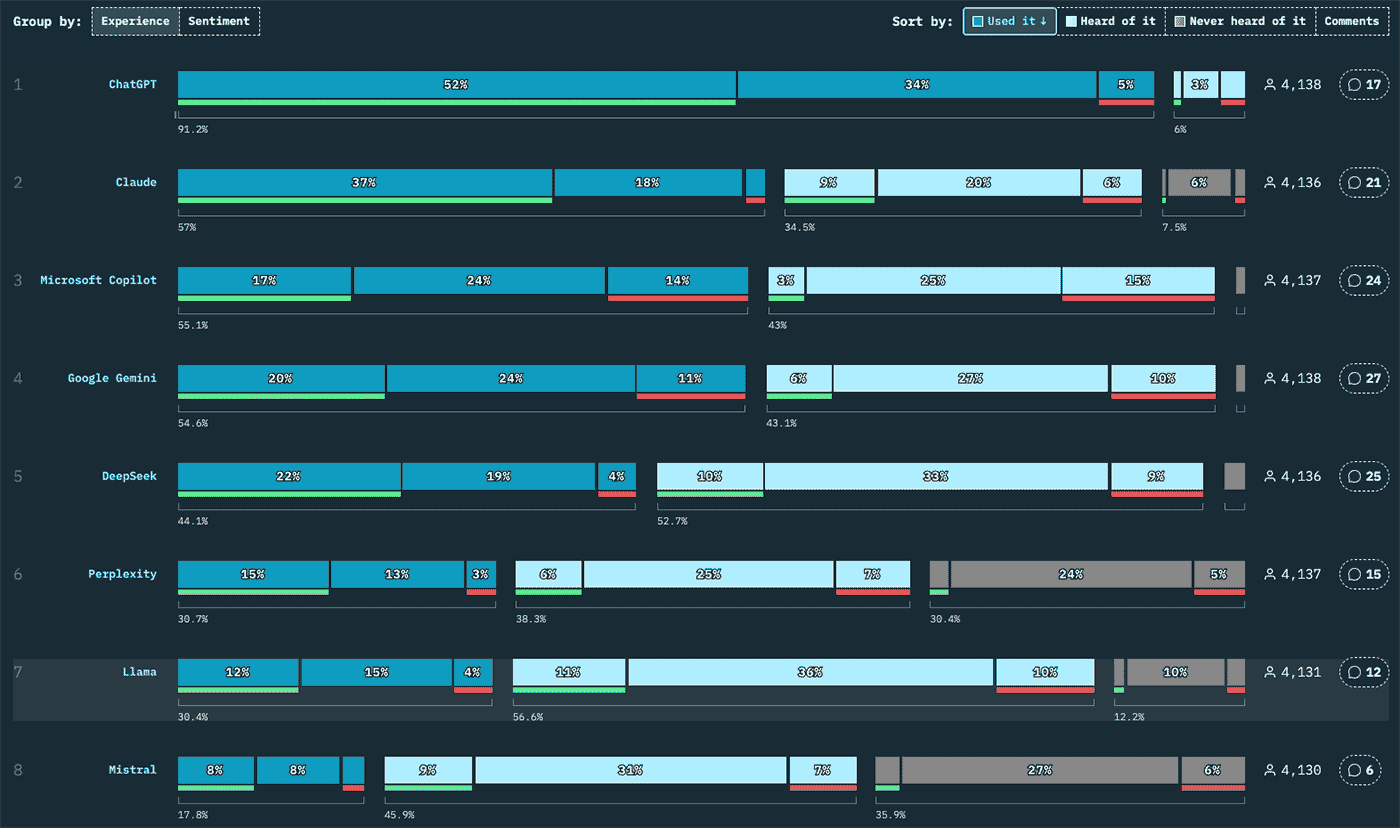Image resolution: width=1400 pixels, height=828 pixels.
Task: Select DeepSeek 33% heard-of-it segment
Action: click(937, 477)
